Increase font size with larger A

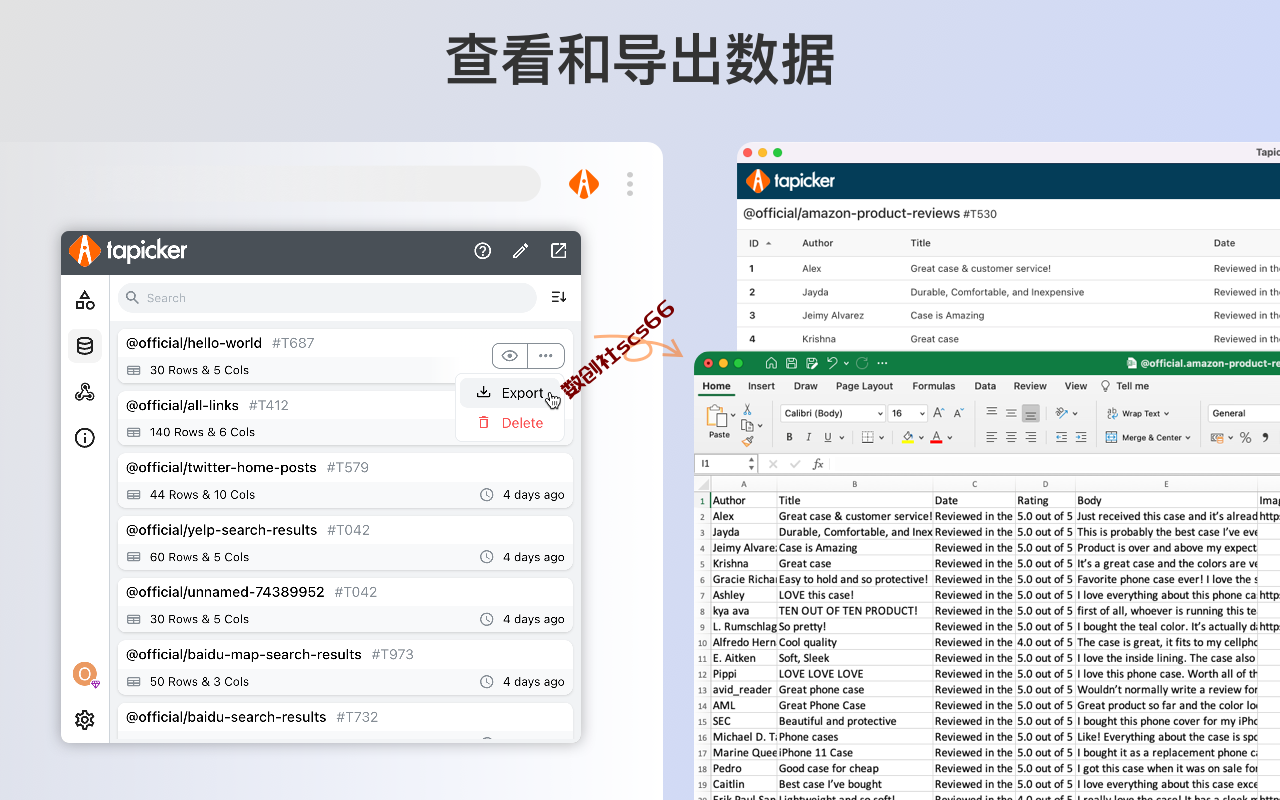pyautogui.click(x=939, y=413)
